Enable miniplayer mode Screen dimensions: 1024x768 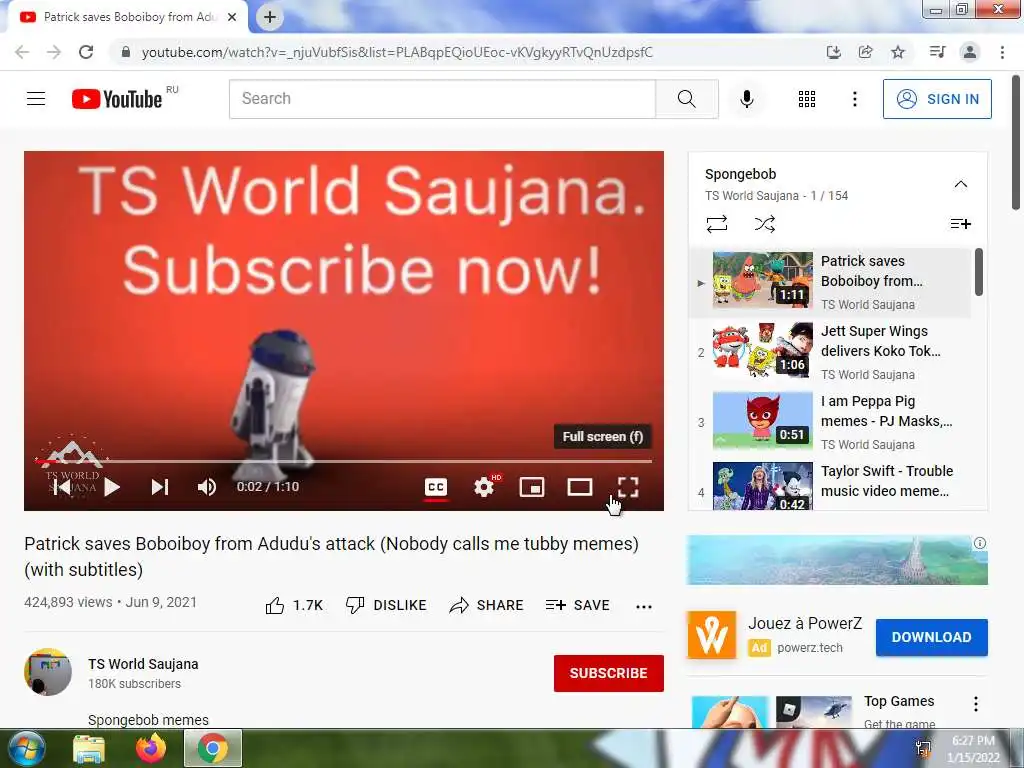coord(532,487)
